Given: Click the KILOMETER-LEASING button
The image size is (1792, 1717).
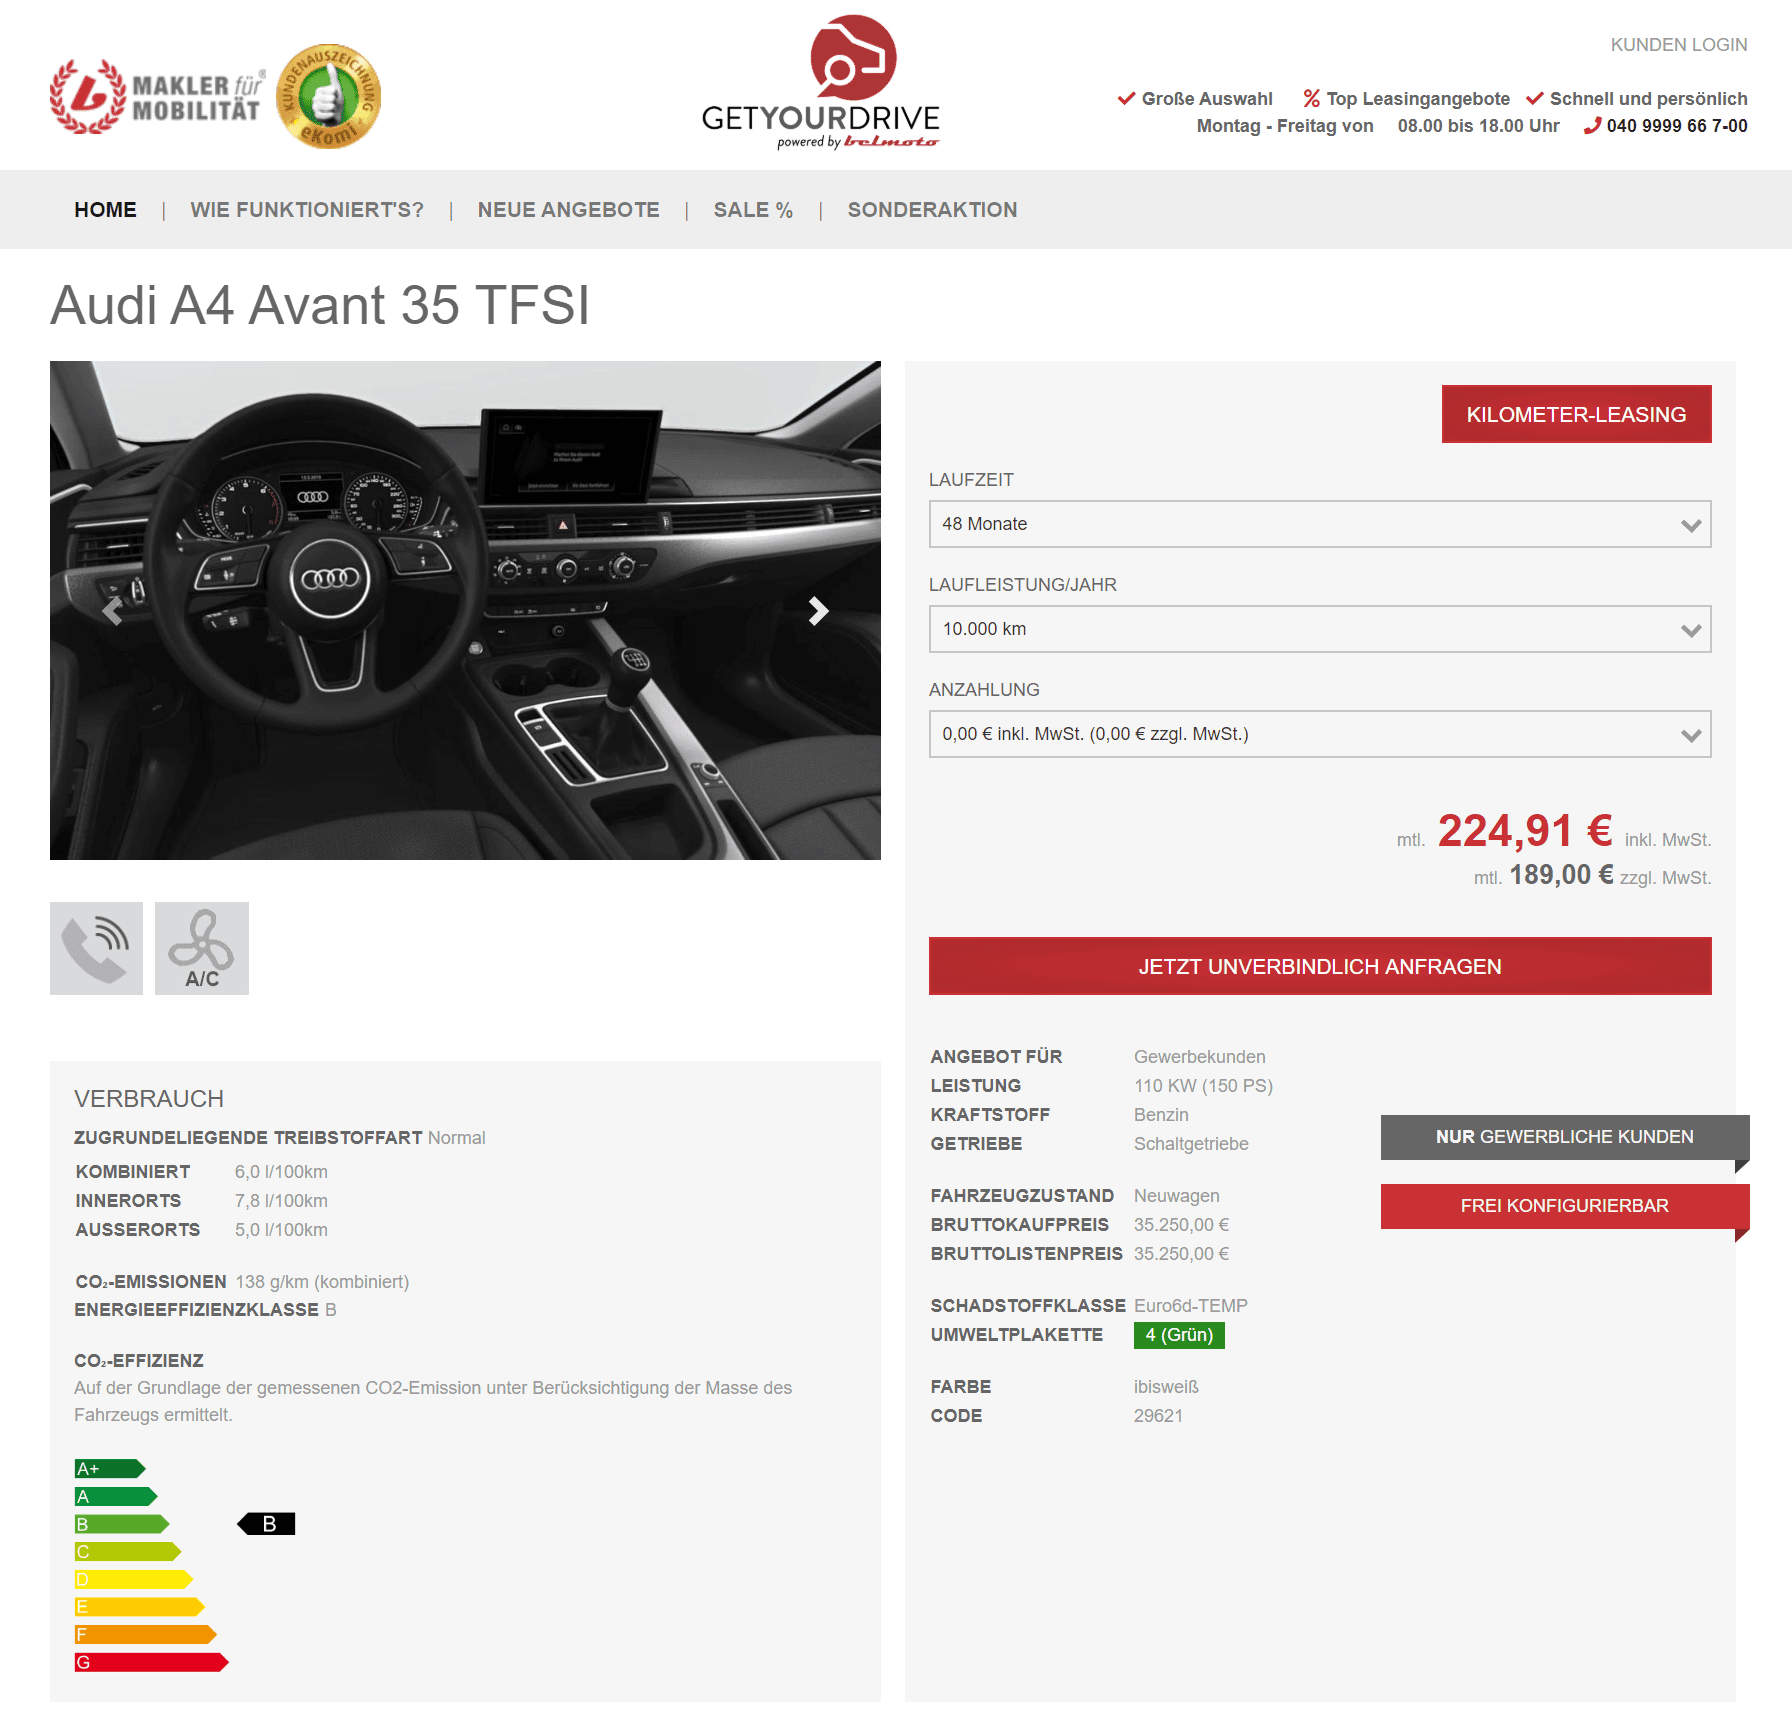Looking at the screenshot, I should 1576,414.
